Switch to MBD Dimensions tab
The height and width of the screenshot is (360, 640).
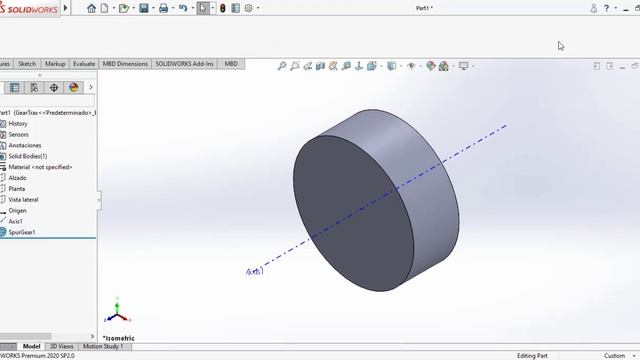tap(125, 64)
